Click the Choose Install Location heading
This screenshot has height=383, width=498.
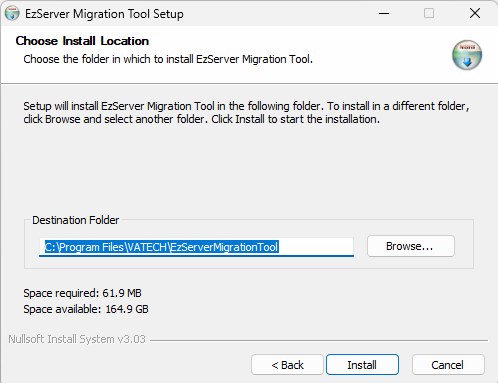(82, 41)
